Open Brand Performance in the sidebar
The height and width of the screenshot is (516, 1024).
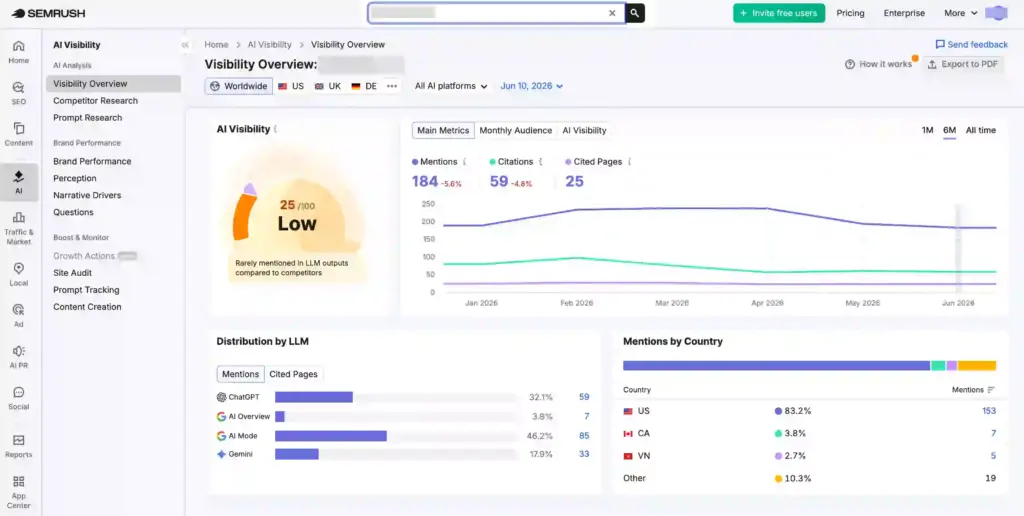click(92, 161)
